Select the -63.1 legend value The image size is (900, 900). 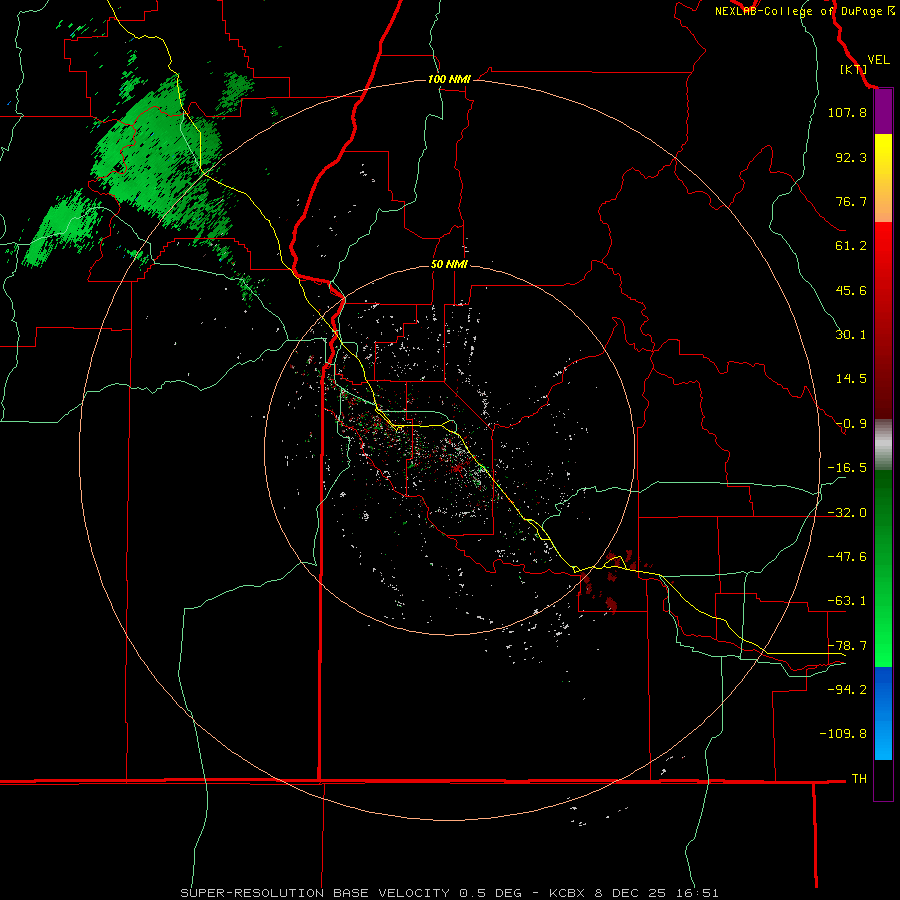(x=847, y=601)
